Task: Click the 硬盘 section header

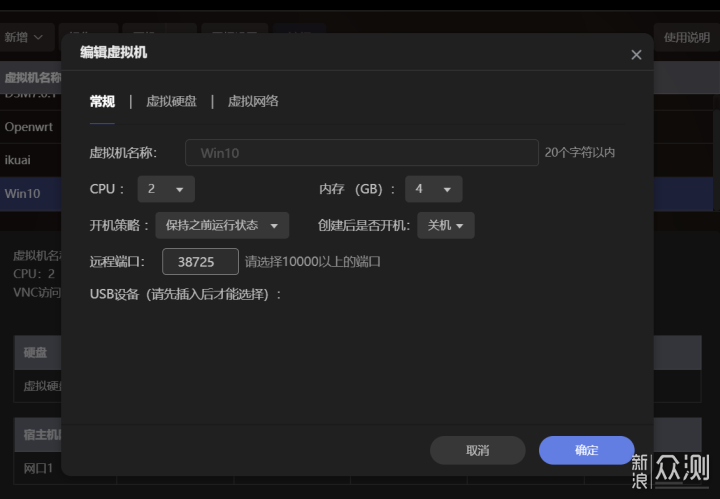Action: [36, 353]
